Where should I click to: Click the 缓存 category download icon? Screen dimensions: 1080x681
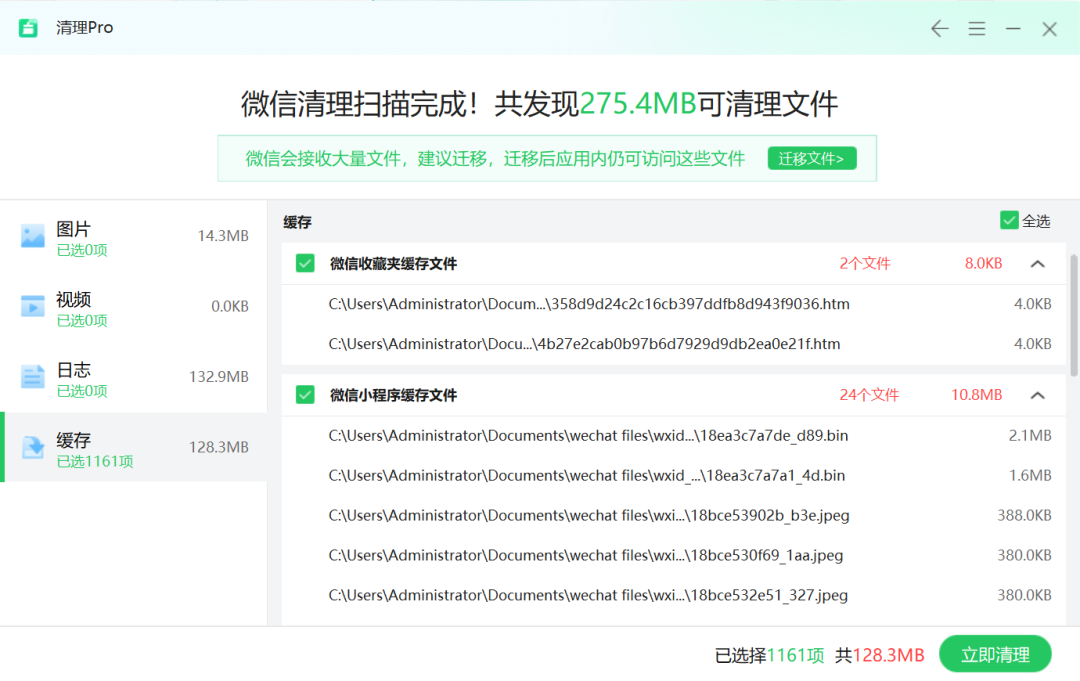tap(32, 448)
